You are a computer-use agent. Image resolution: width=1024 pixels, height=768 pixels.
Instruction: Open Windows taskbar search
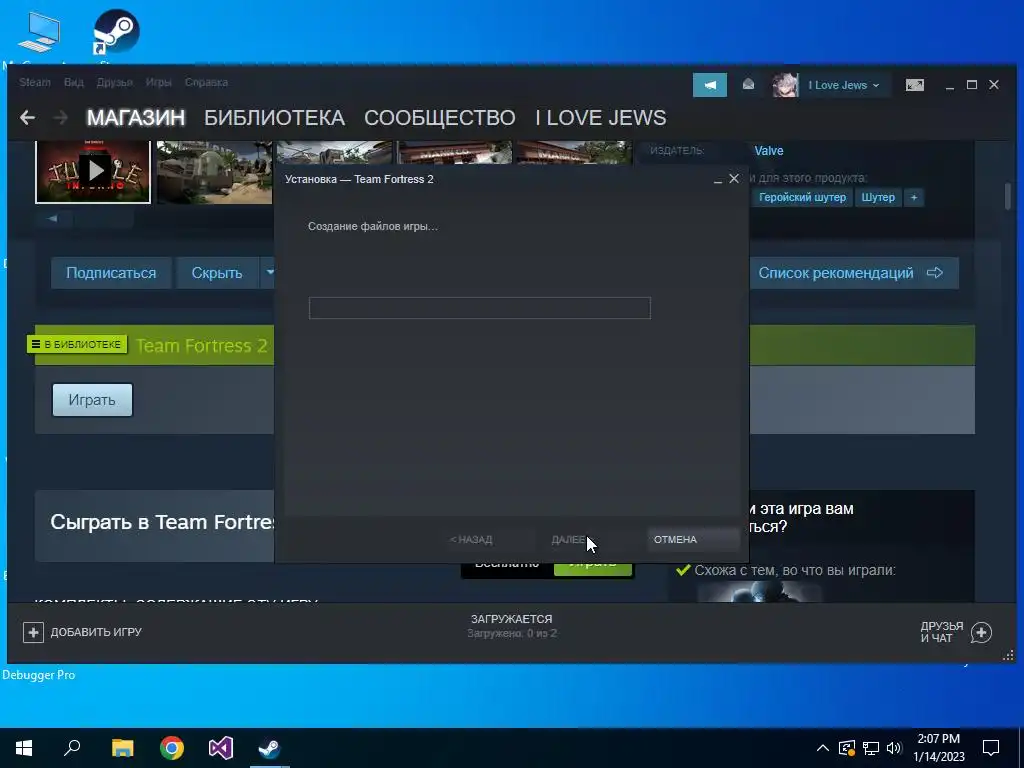pyautogui.click(x=72, y=748)
